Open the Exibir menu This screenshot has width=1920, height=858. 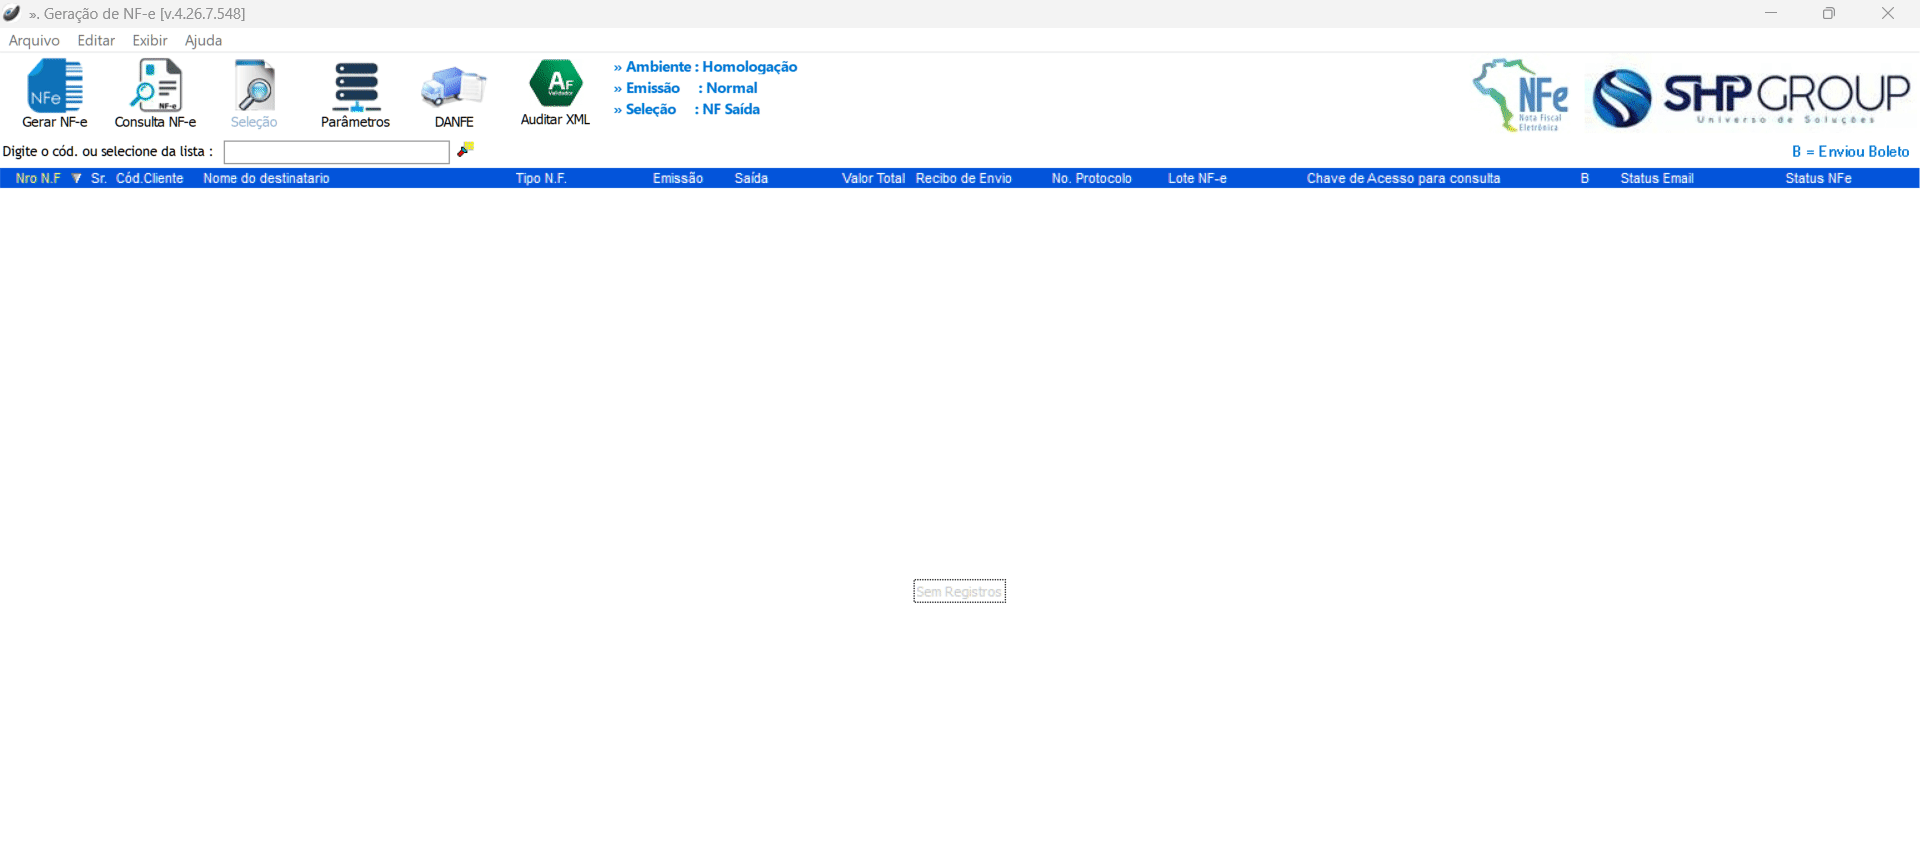click(x=150, y=41)
